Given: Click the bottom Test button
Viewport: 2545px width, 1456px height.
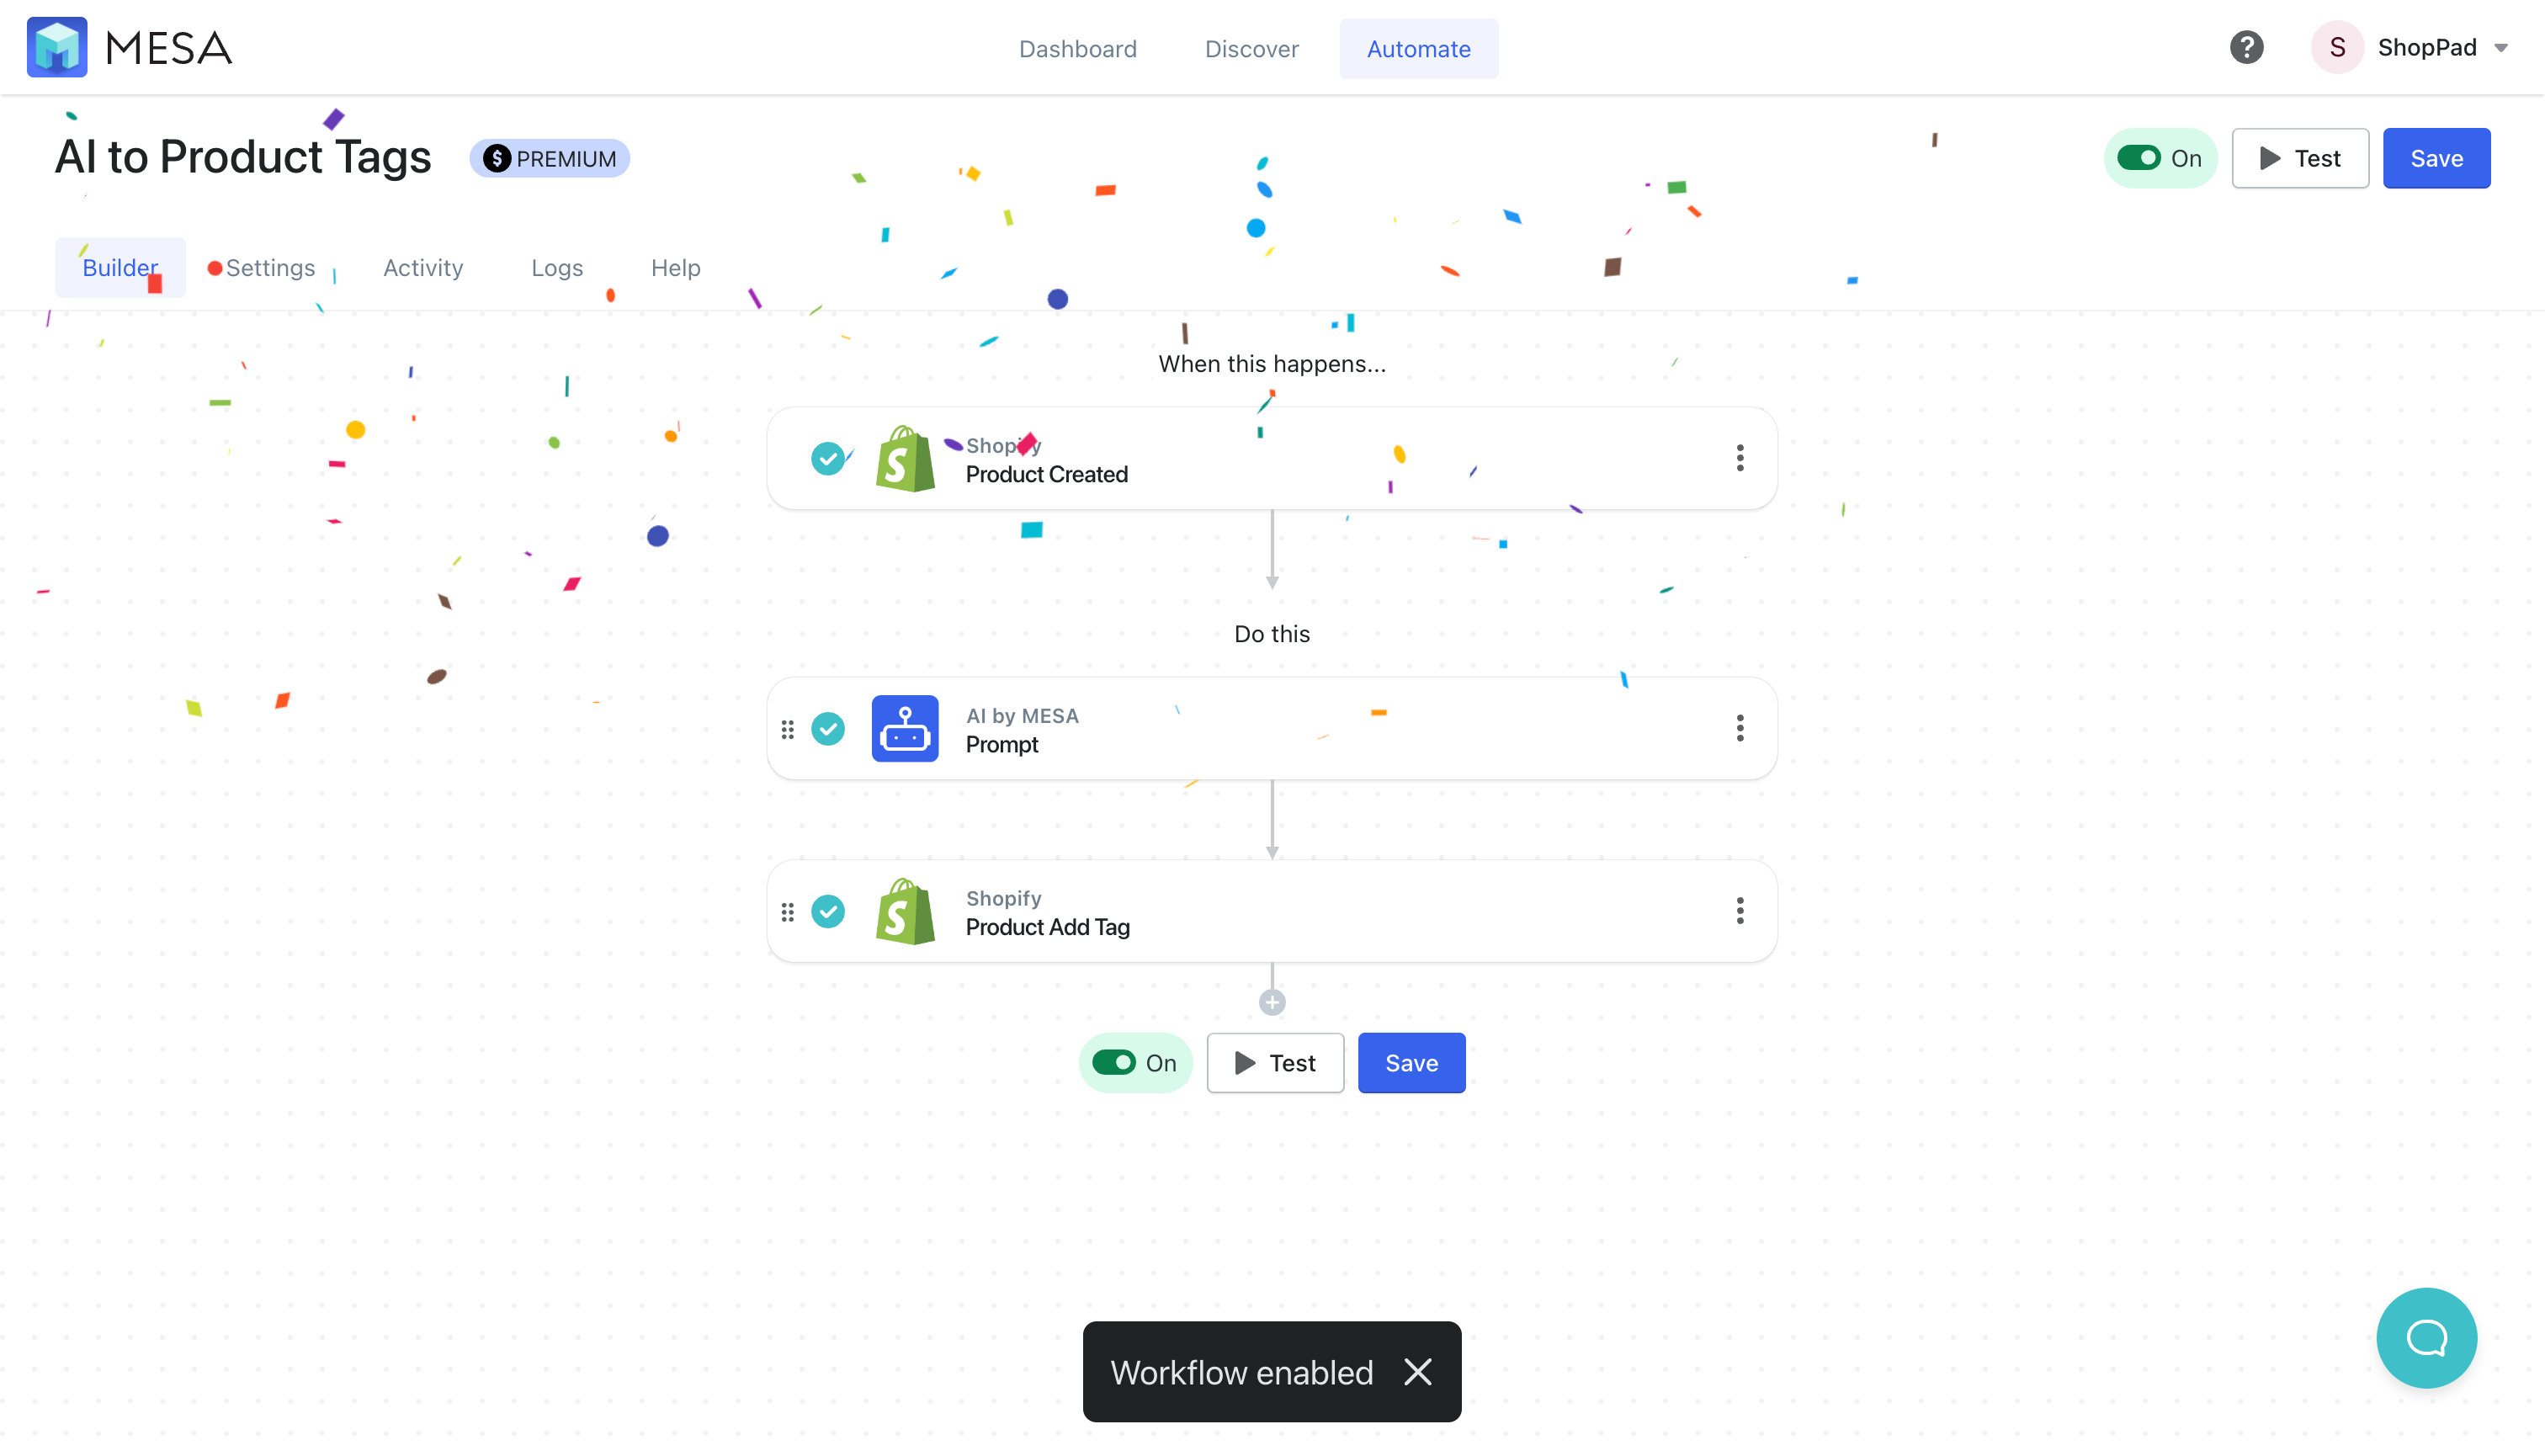Looking at the screenshot, I should click(1275, 1063).
